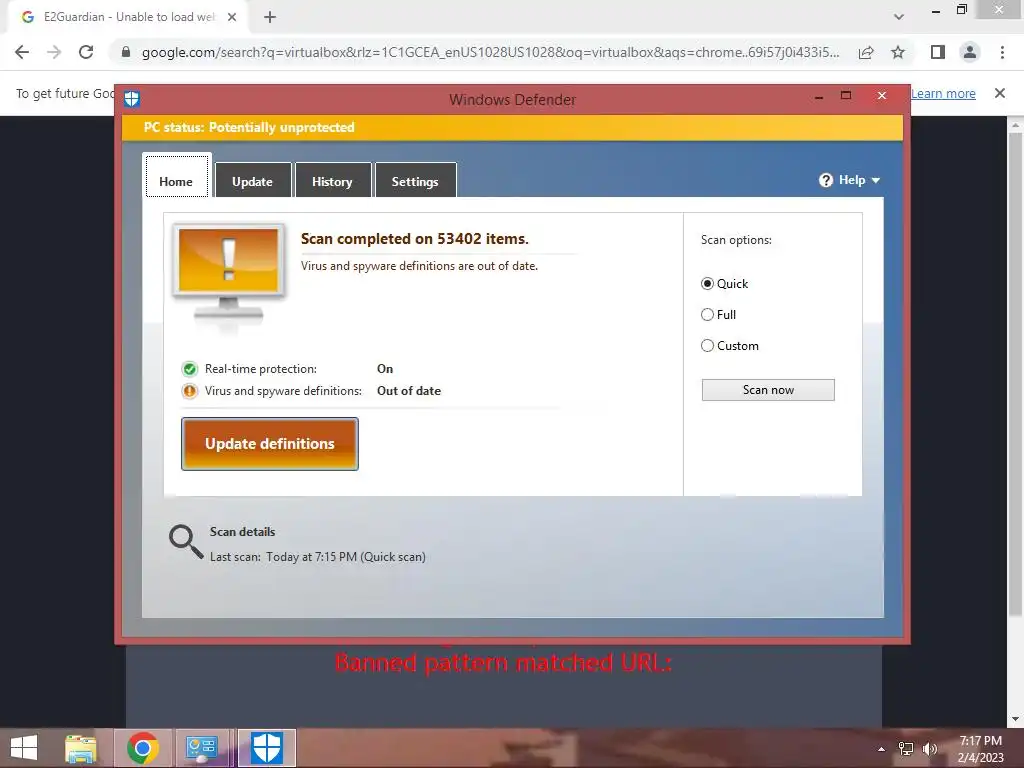Click the scrollbar down arrow
This screenshot has width=1024, height=768.
coord(1015,719)
